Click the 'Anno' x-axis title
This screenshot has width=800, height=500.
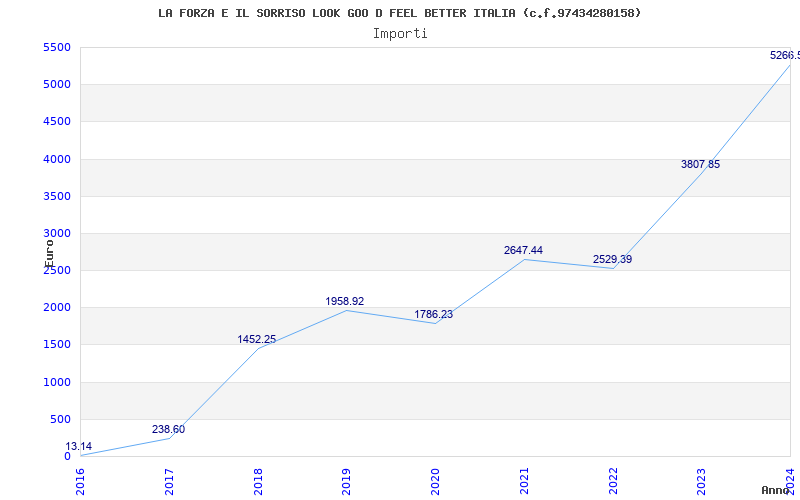[x=775, y=490]
